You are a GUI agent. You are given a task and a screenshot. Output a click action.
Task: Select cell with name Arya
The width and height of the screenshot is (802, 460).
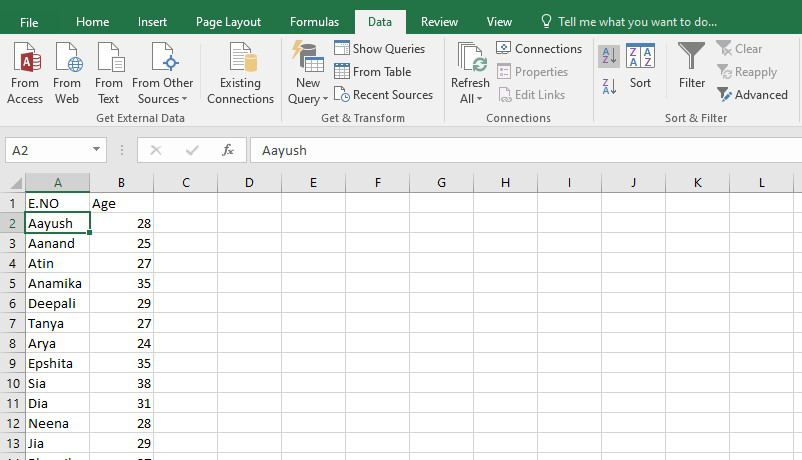tap(58, 343)
